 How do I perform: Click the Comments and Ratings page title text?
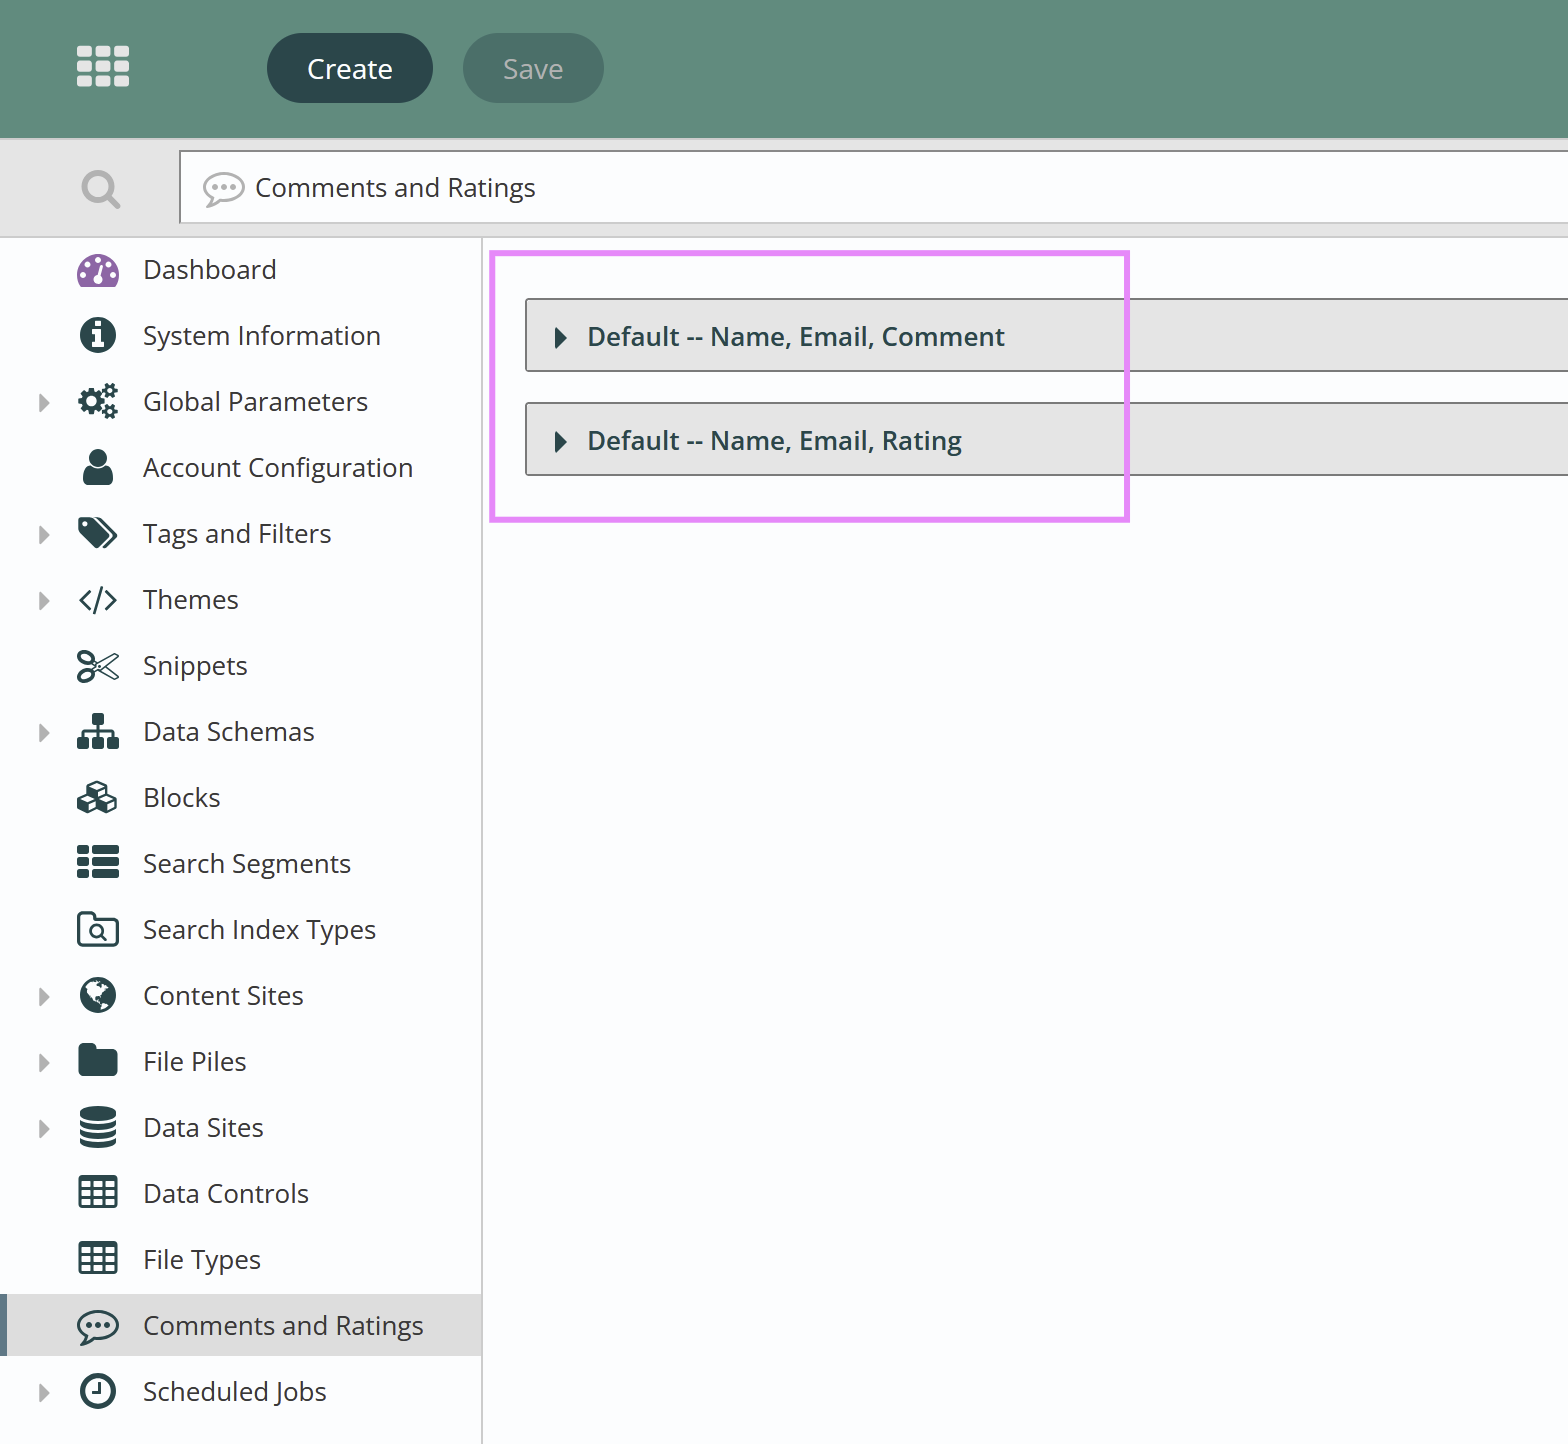point(395,188)
